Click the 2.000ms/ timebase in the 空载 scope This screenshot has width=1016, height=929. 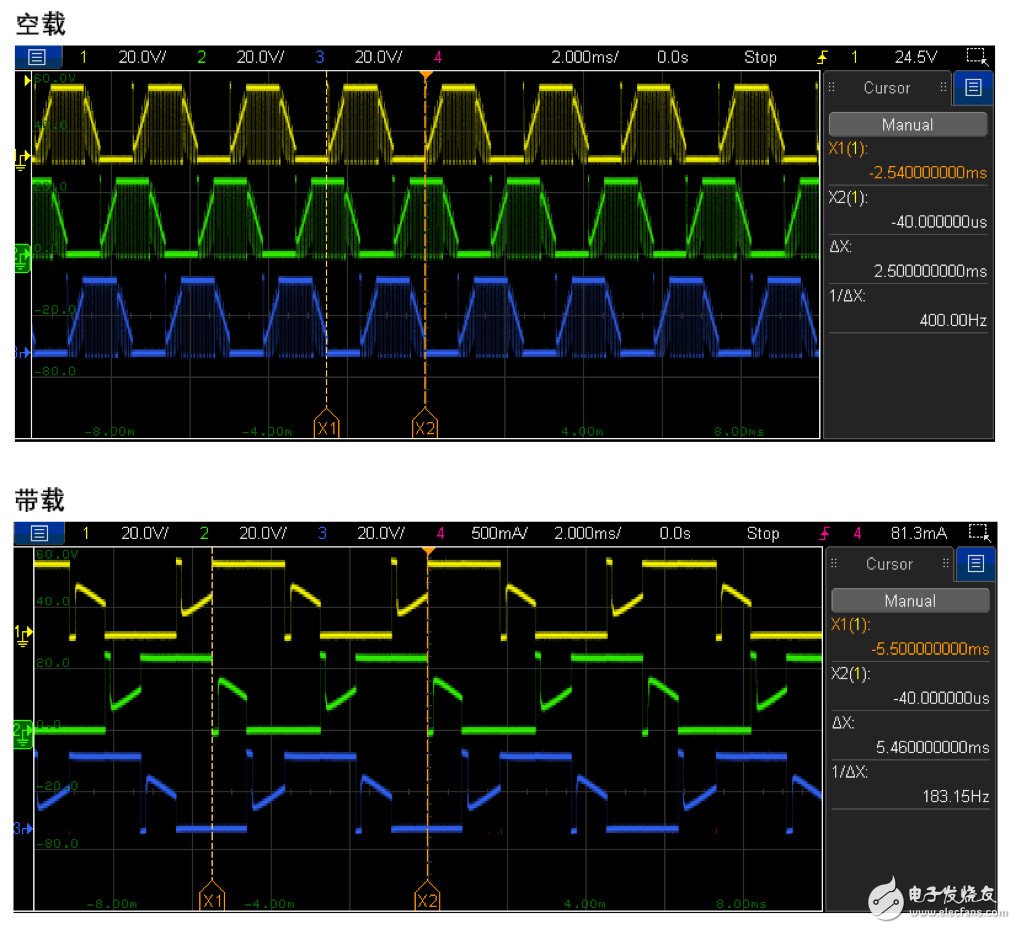click(584, 57)
